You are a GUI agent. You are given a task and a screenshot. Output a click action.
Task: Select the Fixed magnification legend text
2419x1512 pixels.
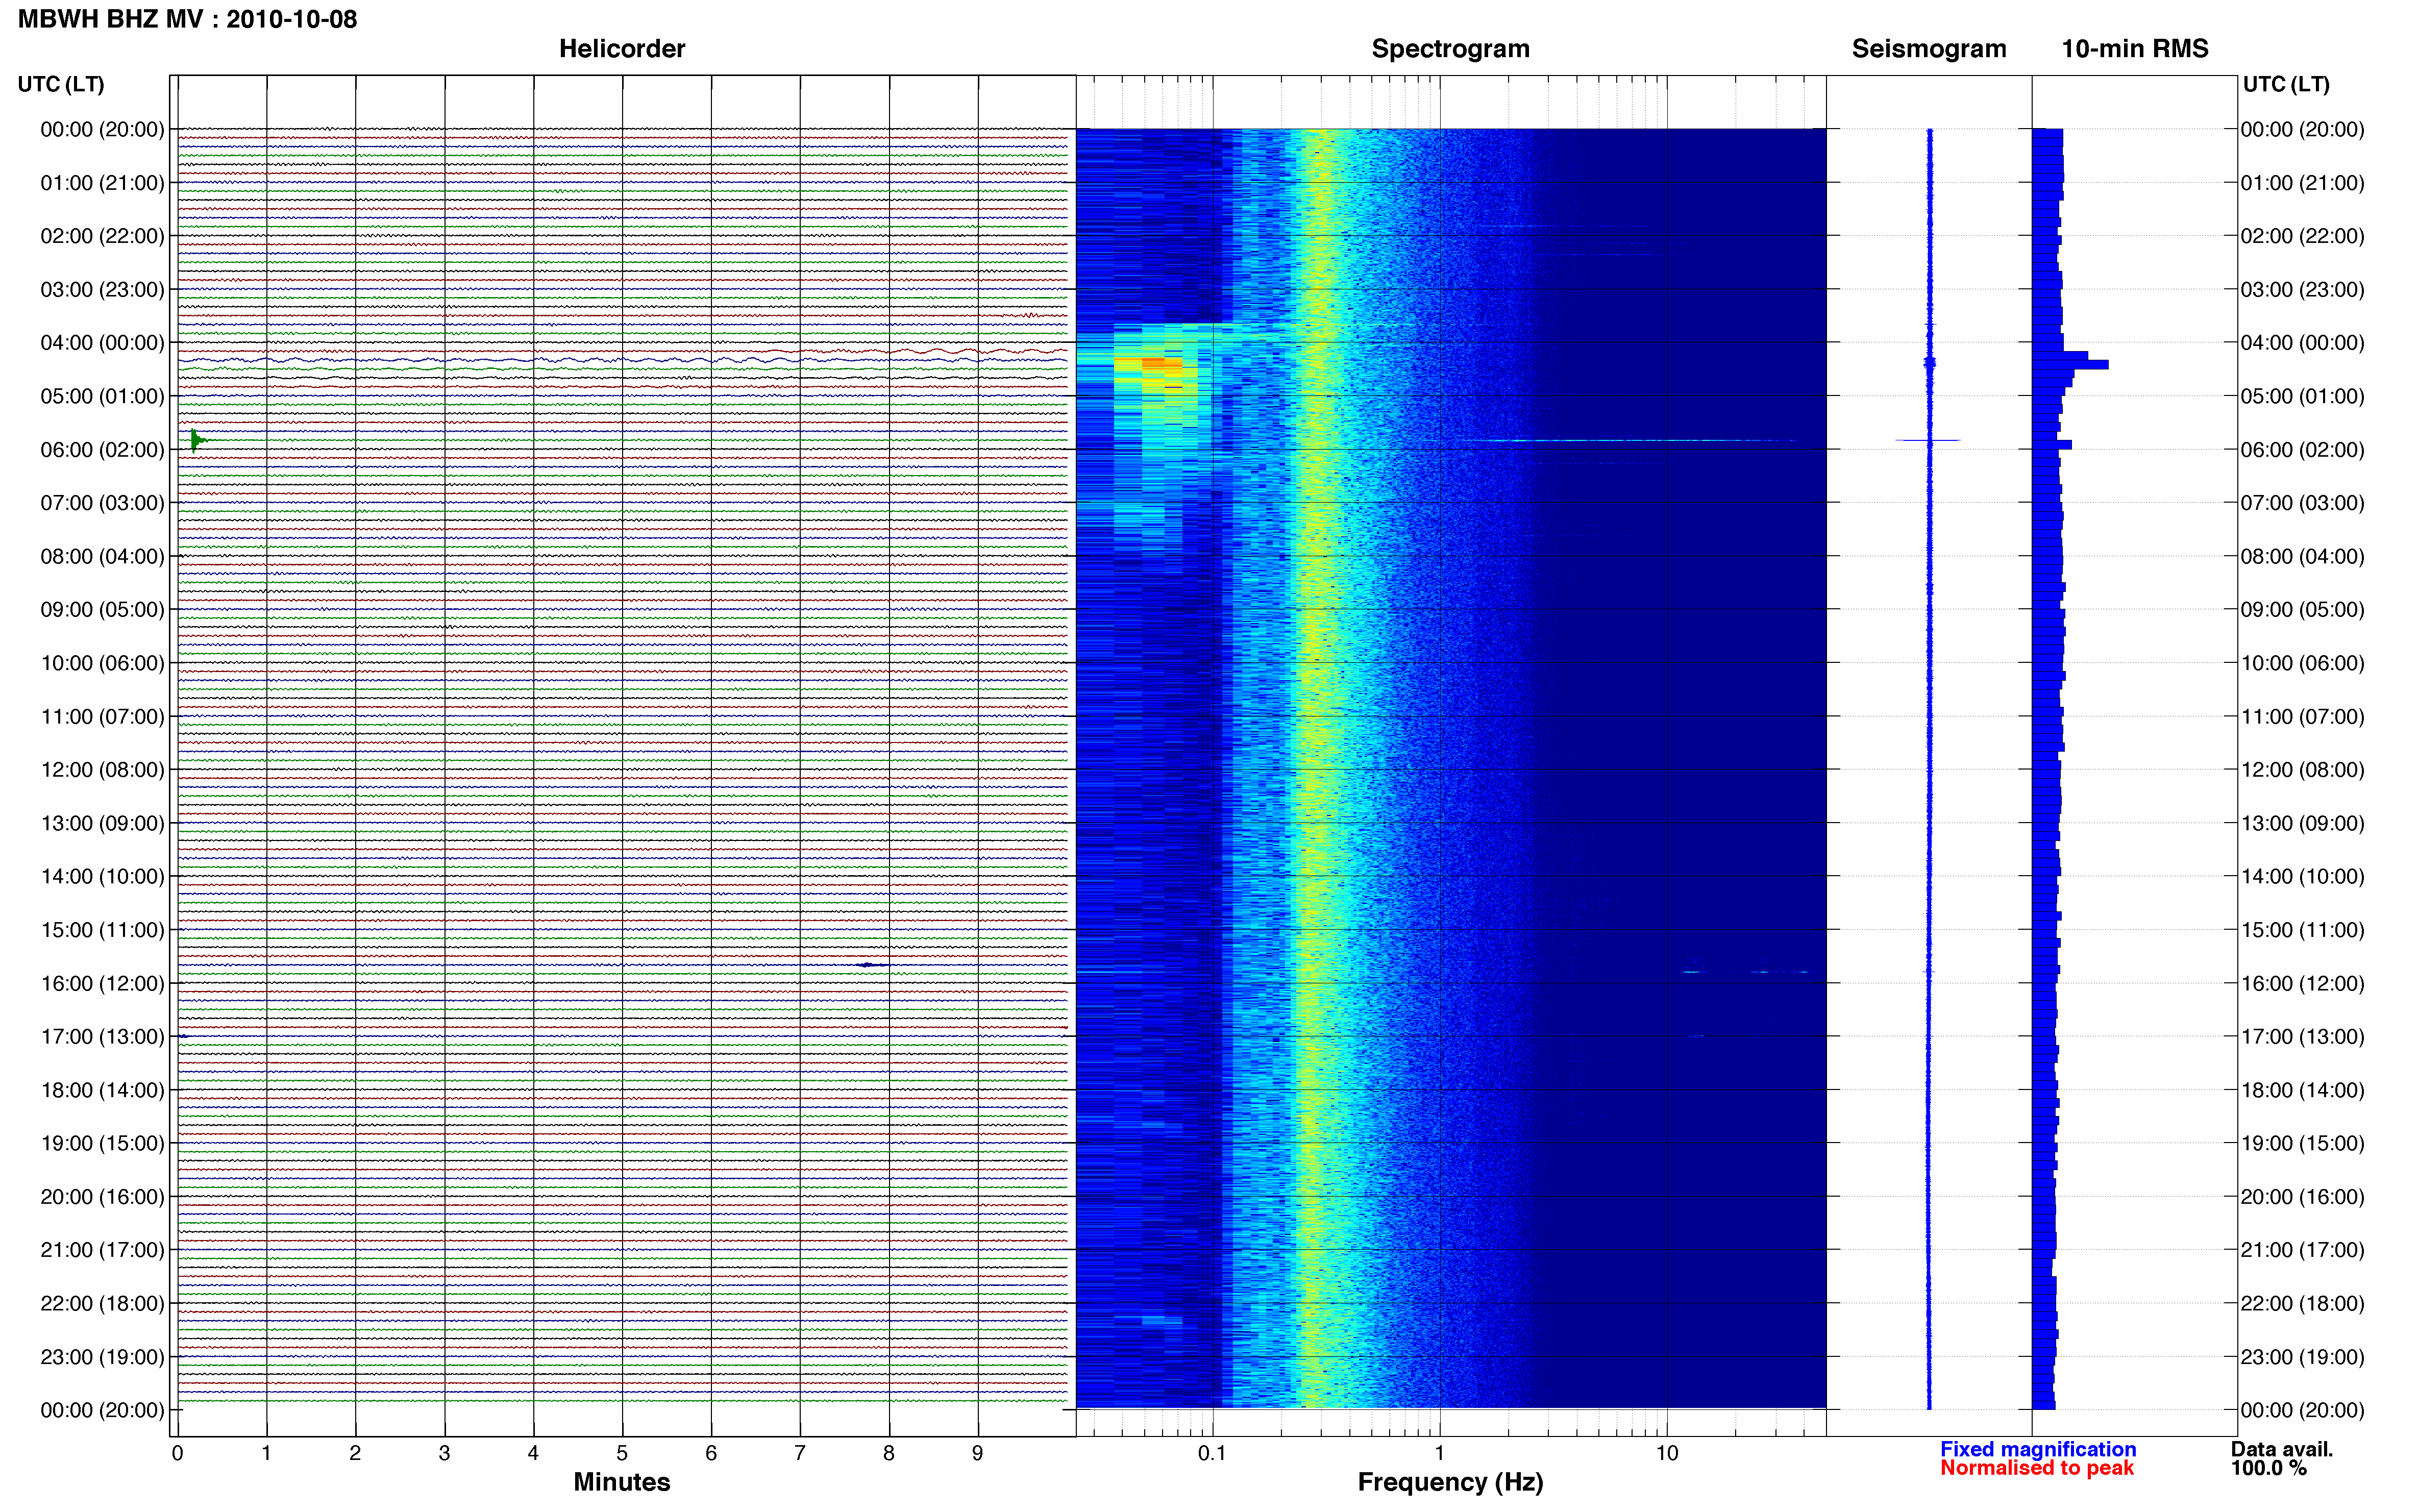[x=2037, y=1449]
